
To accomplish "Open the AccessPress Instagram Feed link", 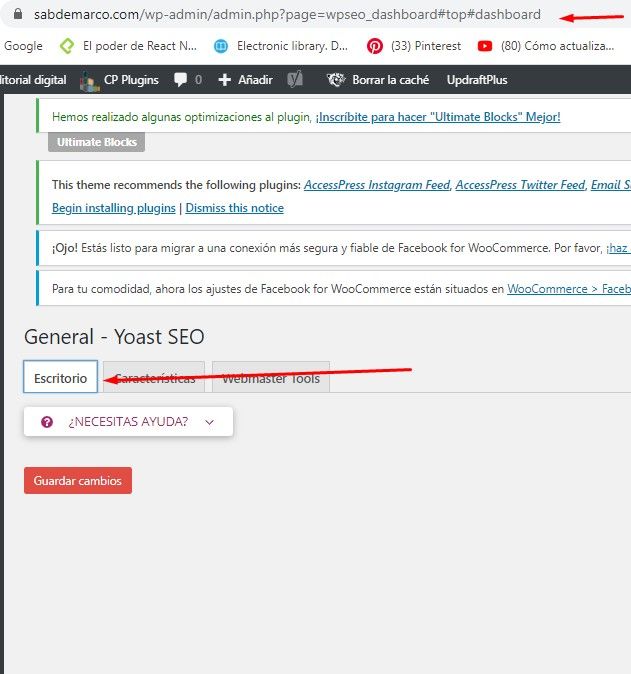I will [377, 185].
